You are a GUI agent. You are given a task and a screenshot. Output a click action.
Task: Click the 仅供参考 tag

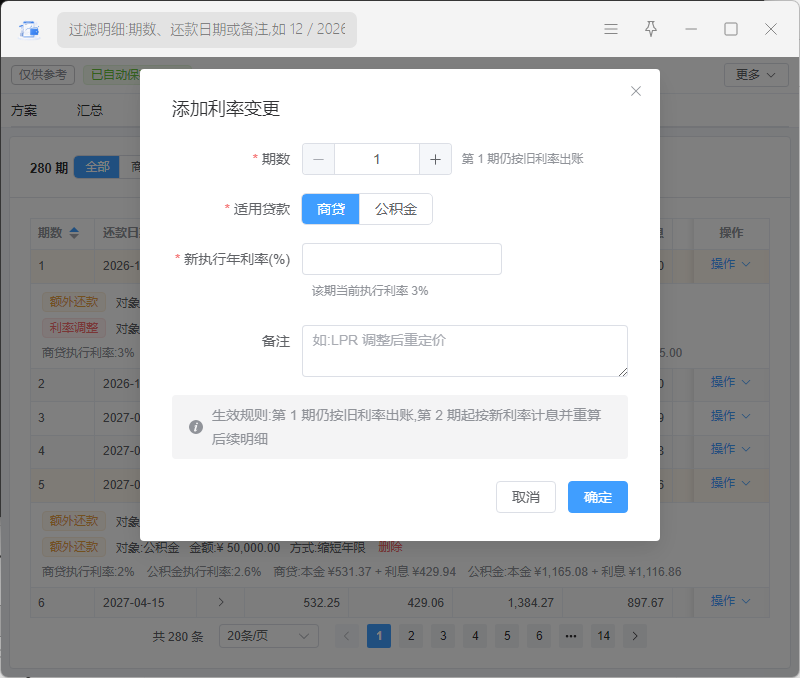pyautogui.click(x=43, y=75)
